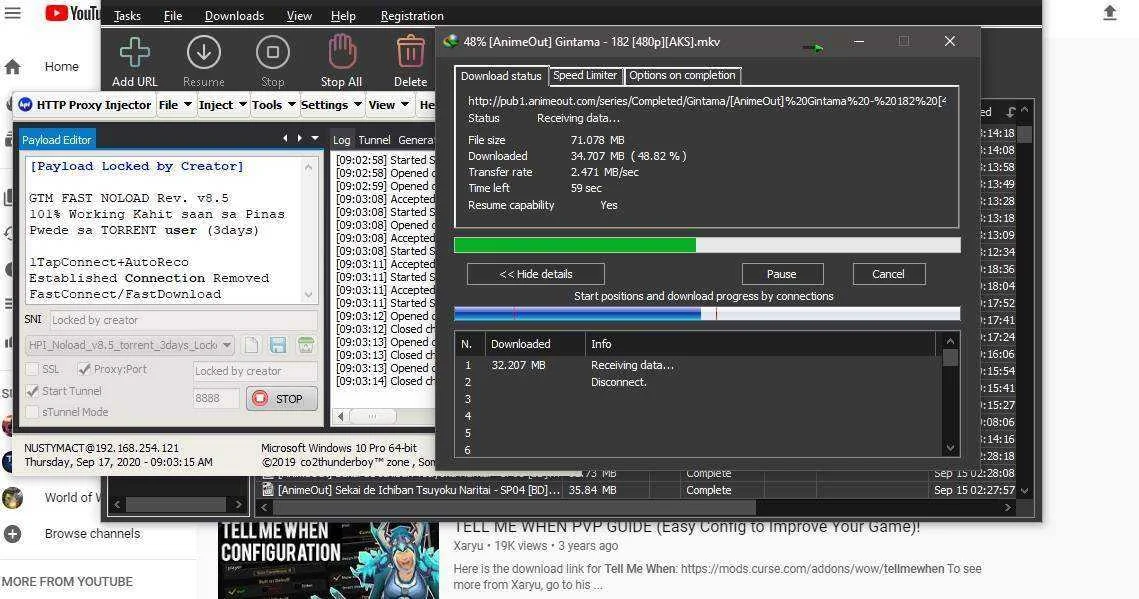The width and height of the screenshot is (1139, 599).
Task: Open the HPI_Noload config combo box
Action: (x=130, y=346)
